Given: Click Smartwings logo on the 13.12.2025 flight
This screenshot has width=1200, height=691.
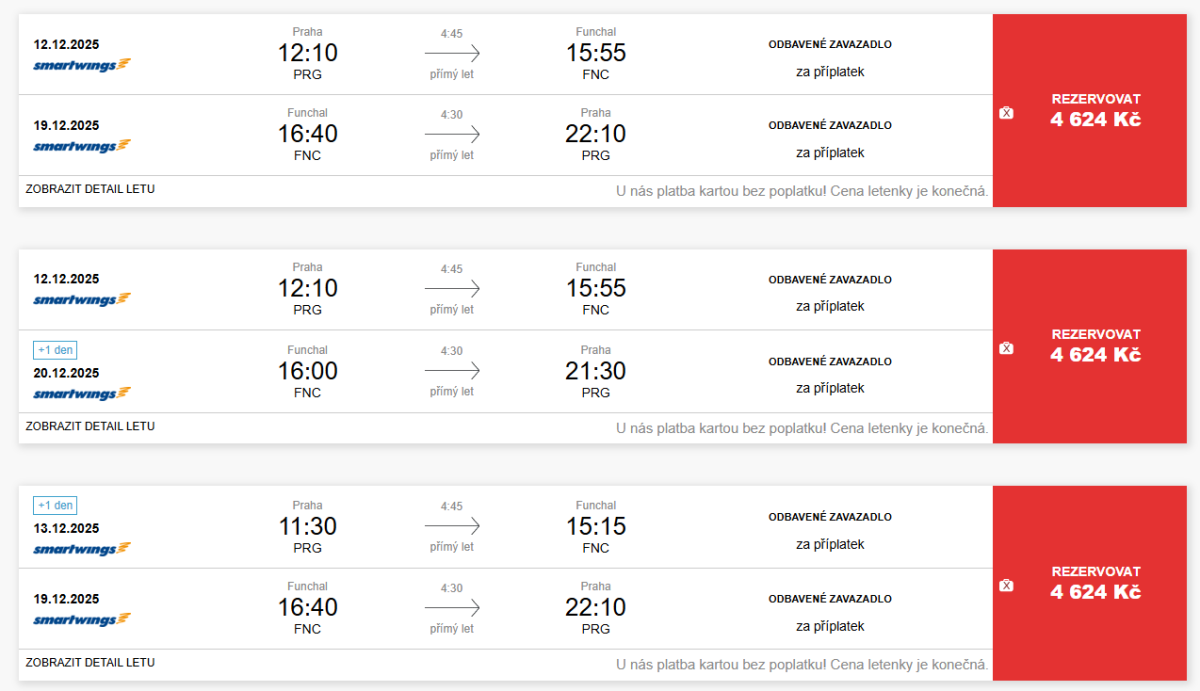Looking at the screenshot, I should (x=82, y=549).
